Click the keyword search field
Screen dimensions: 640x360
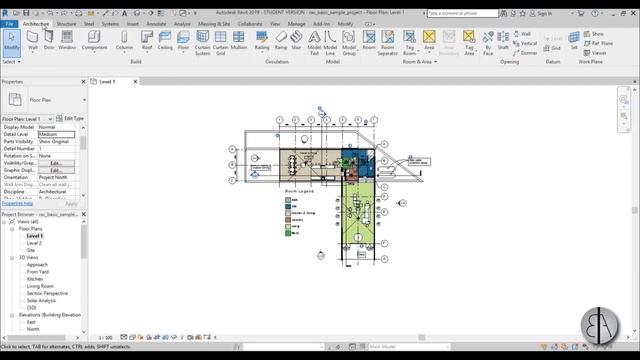(x=462, y=13)
